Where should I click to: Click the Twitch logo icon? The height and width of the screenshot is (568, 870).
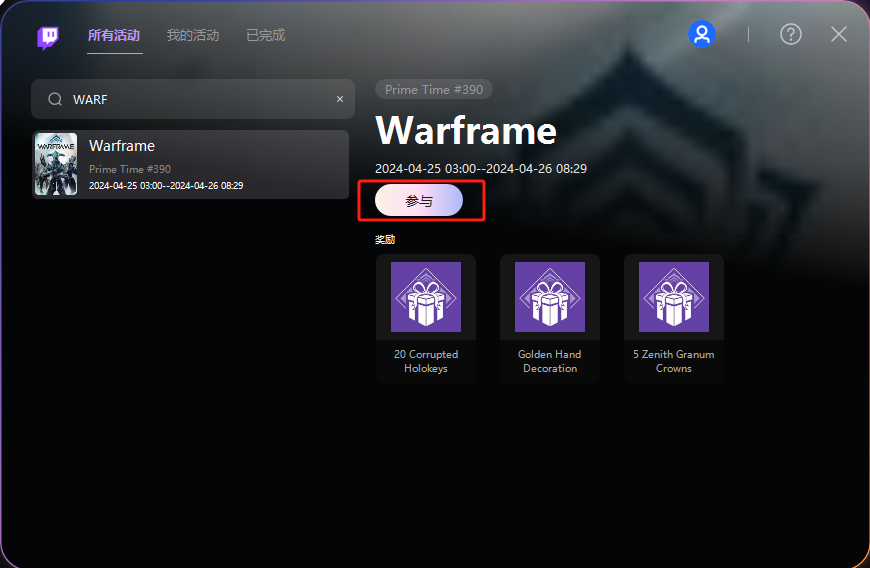point(48,37)
